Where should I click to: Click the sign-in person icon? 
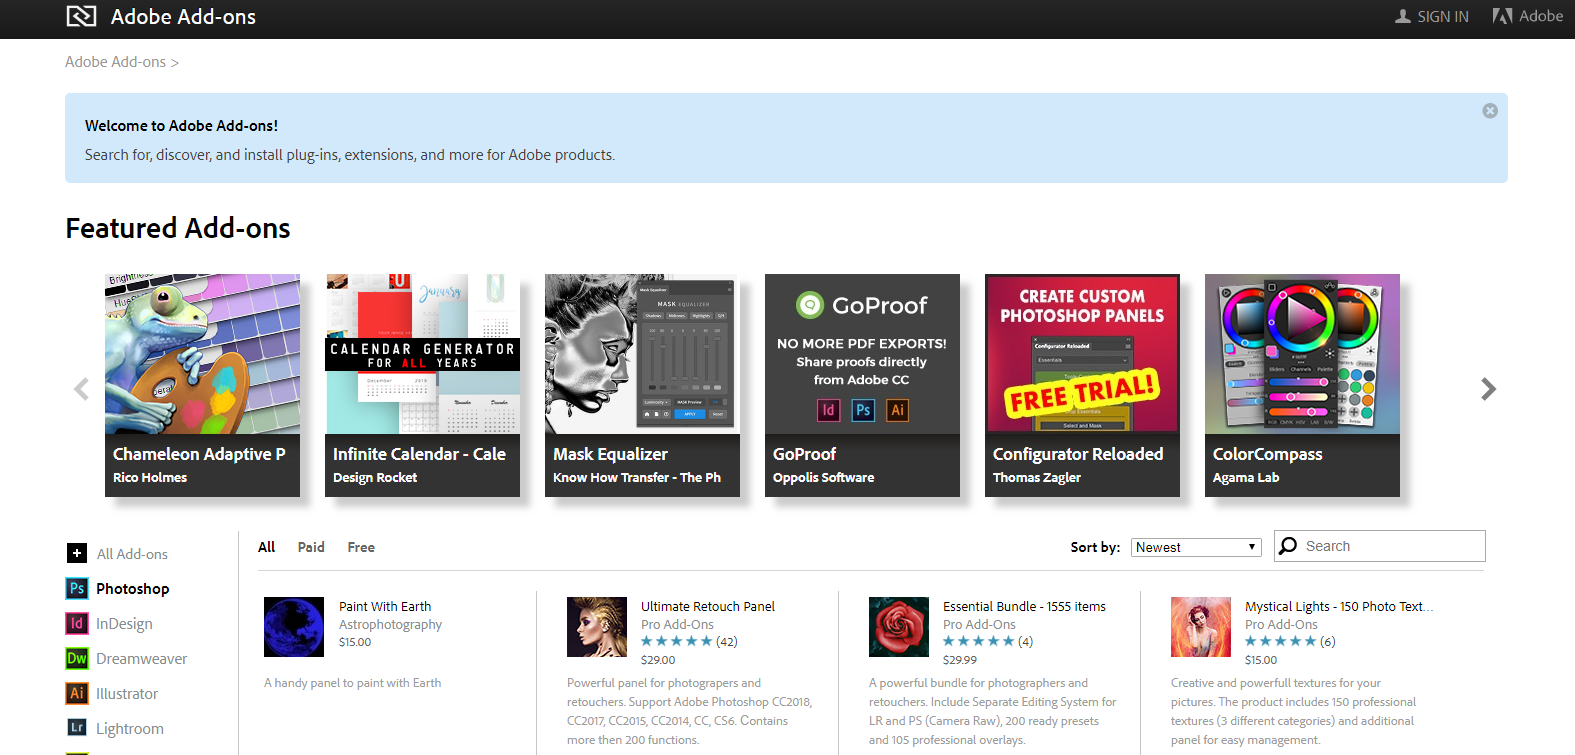tap(1403, 16)
